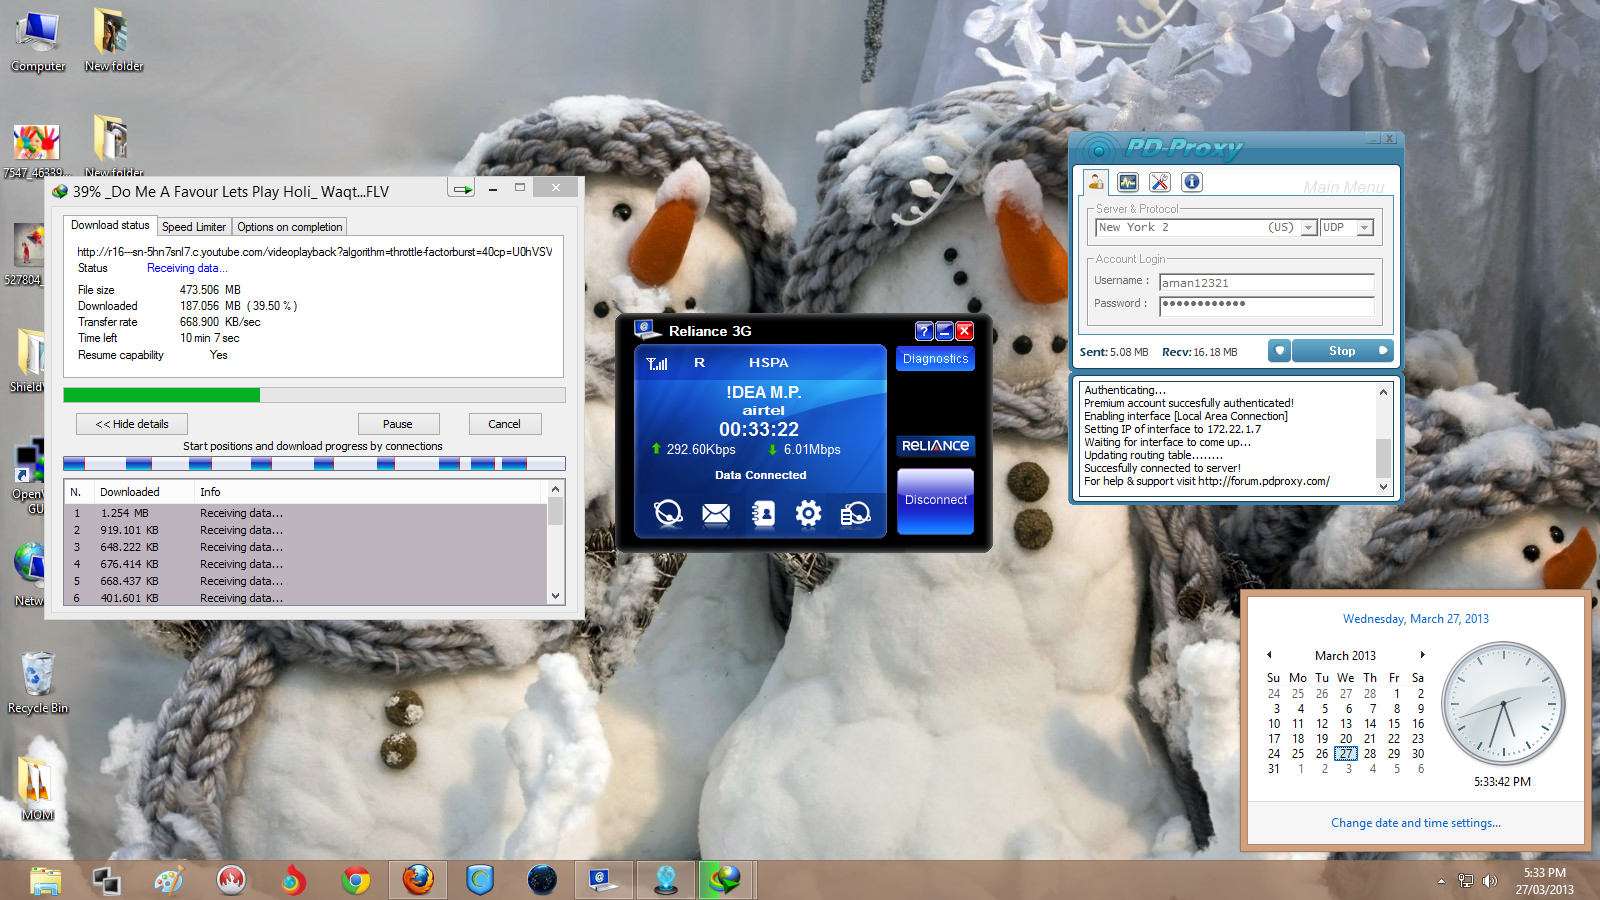The image size is (1600, 900).
Task: Open Google Chrome from the taskbar
Action: click(356, 880)
